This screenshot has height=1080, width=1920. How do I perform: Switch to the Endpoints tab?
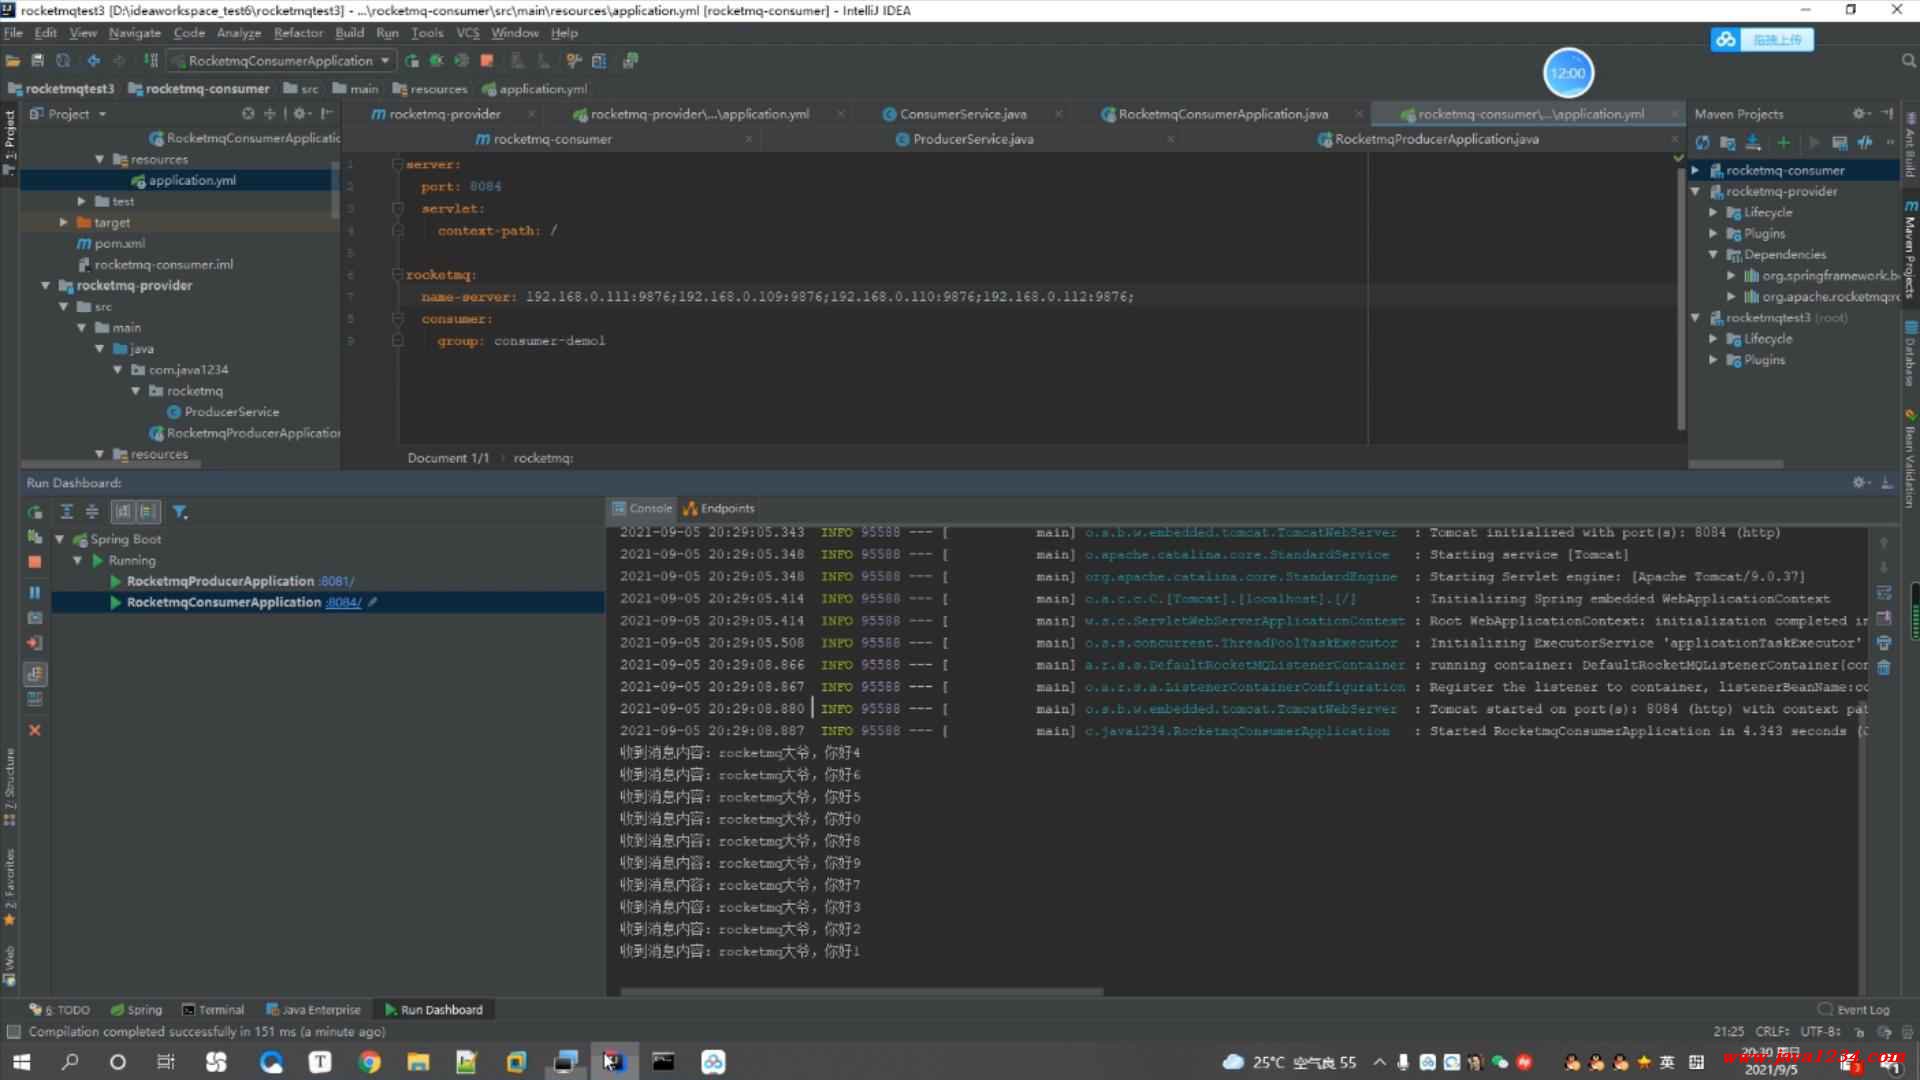tap(719, 509)
